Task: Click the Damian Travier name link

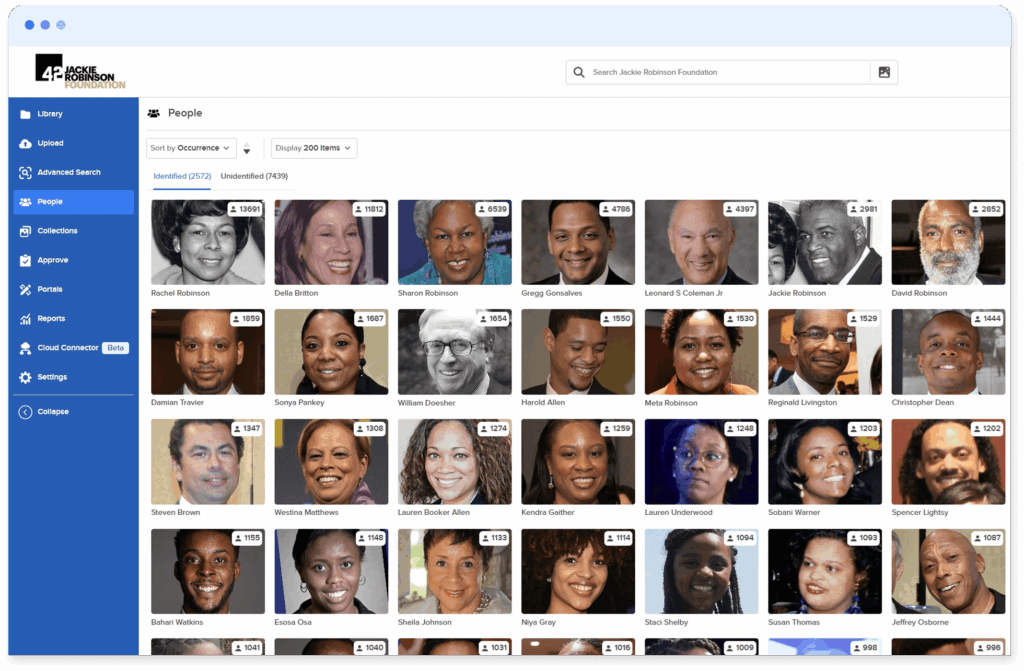Action: [177, 403]
